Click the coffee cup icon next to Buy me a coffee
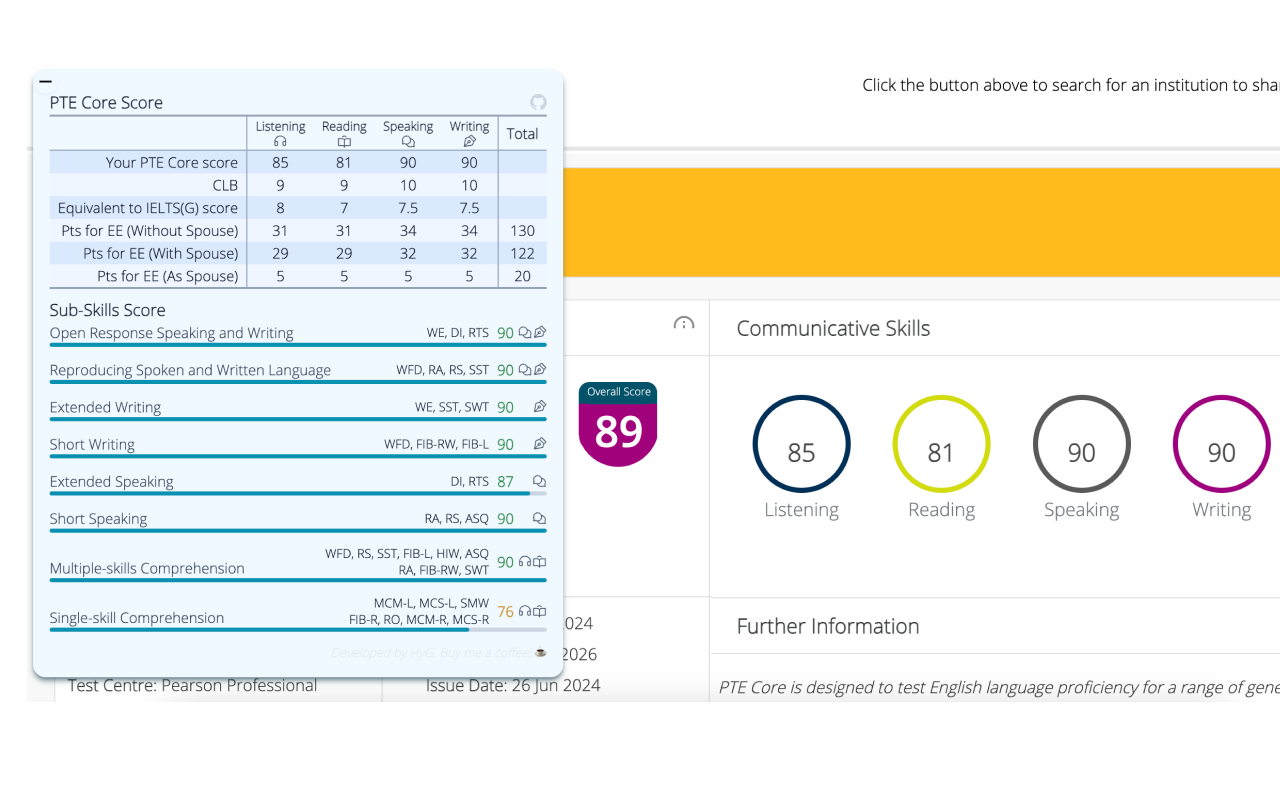 pyautogui.click(x=541, y=652)
